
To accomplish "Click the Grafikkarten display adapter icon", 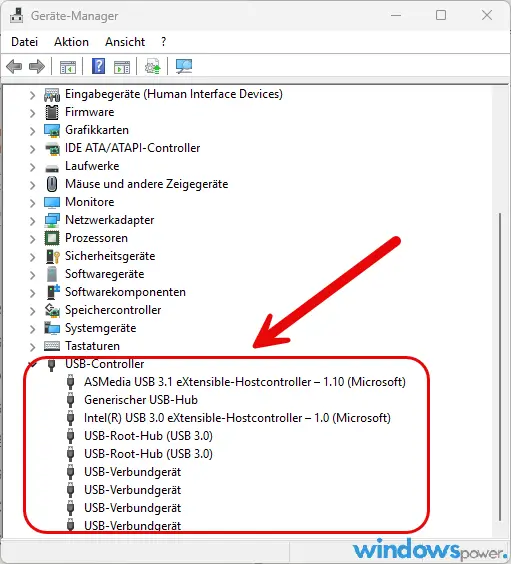I will pos(52,131).
